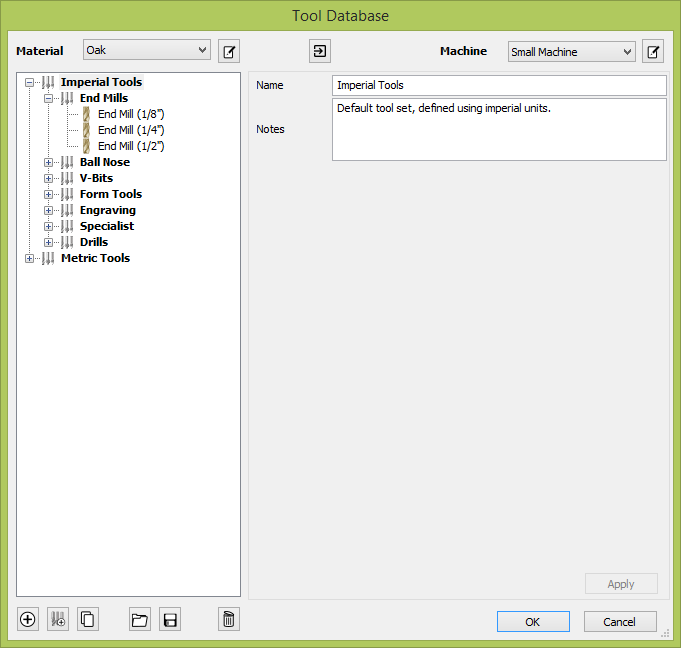
Task: Click the copy tool icon
Action: 88,619
